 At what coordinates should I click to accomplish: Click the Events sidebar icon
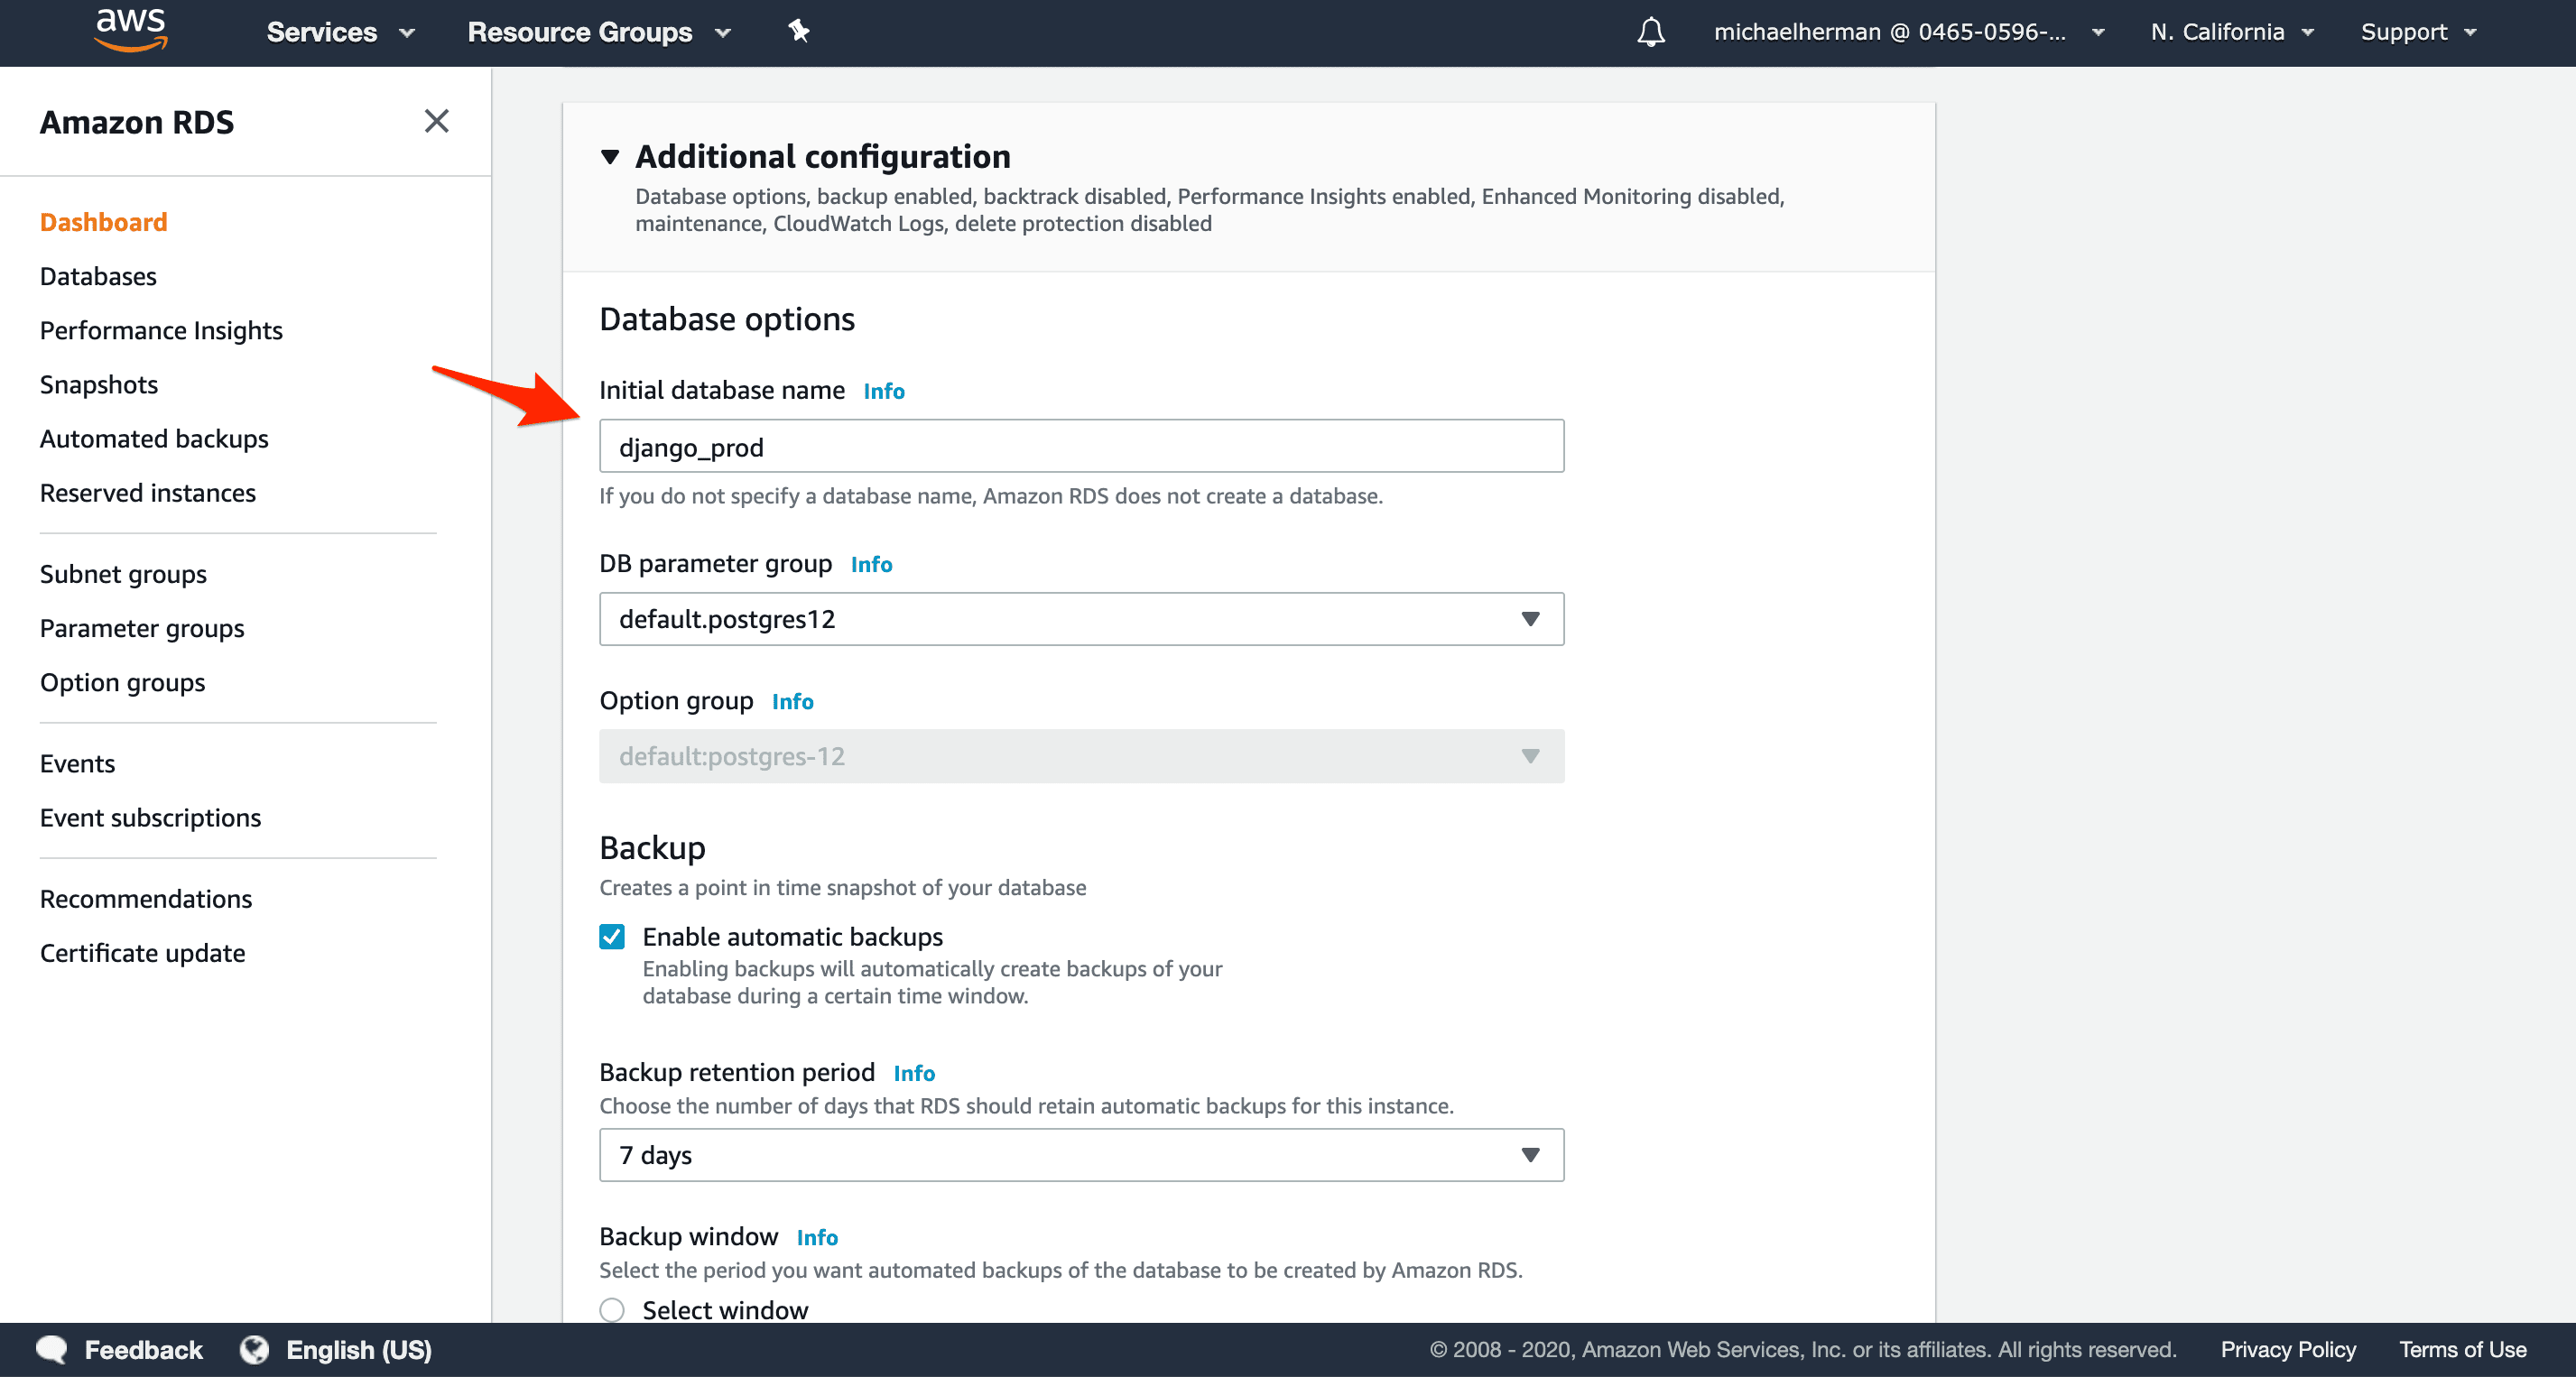tap(77, 762)
